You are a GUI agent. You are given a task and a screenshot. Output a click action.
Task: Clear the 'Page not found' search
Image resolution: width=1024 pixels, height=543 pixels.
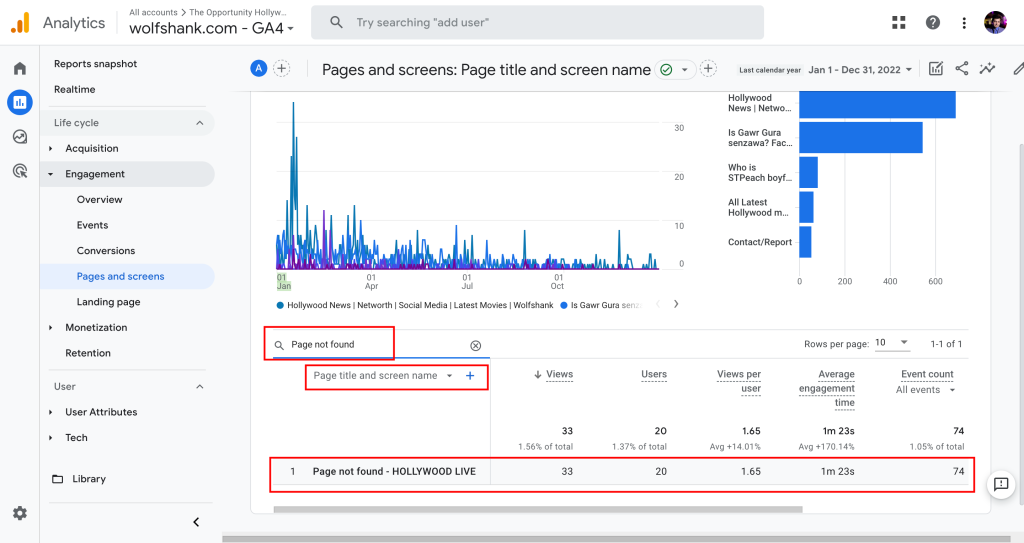pos(475,346)
